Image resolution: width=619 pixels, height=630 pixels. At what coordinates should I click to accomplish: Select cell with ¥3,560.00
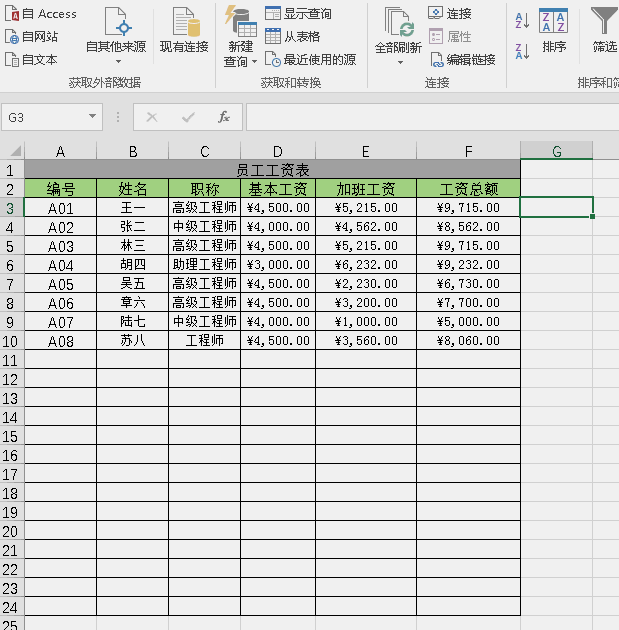(366, 341)
